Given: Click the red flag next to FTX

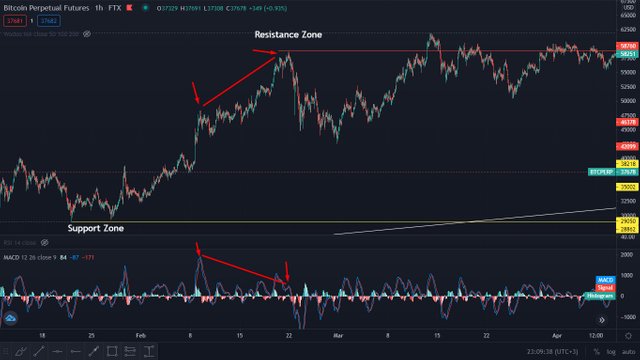Looking at the screenshot, I should pyautogui.click(x=129, y=8).
